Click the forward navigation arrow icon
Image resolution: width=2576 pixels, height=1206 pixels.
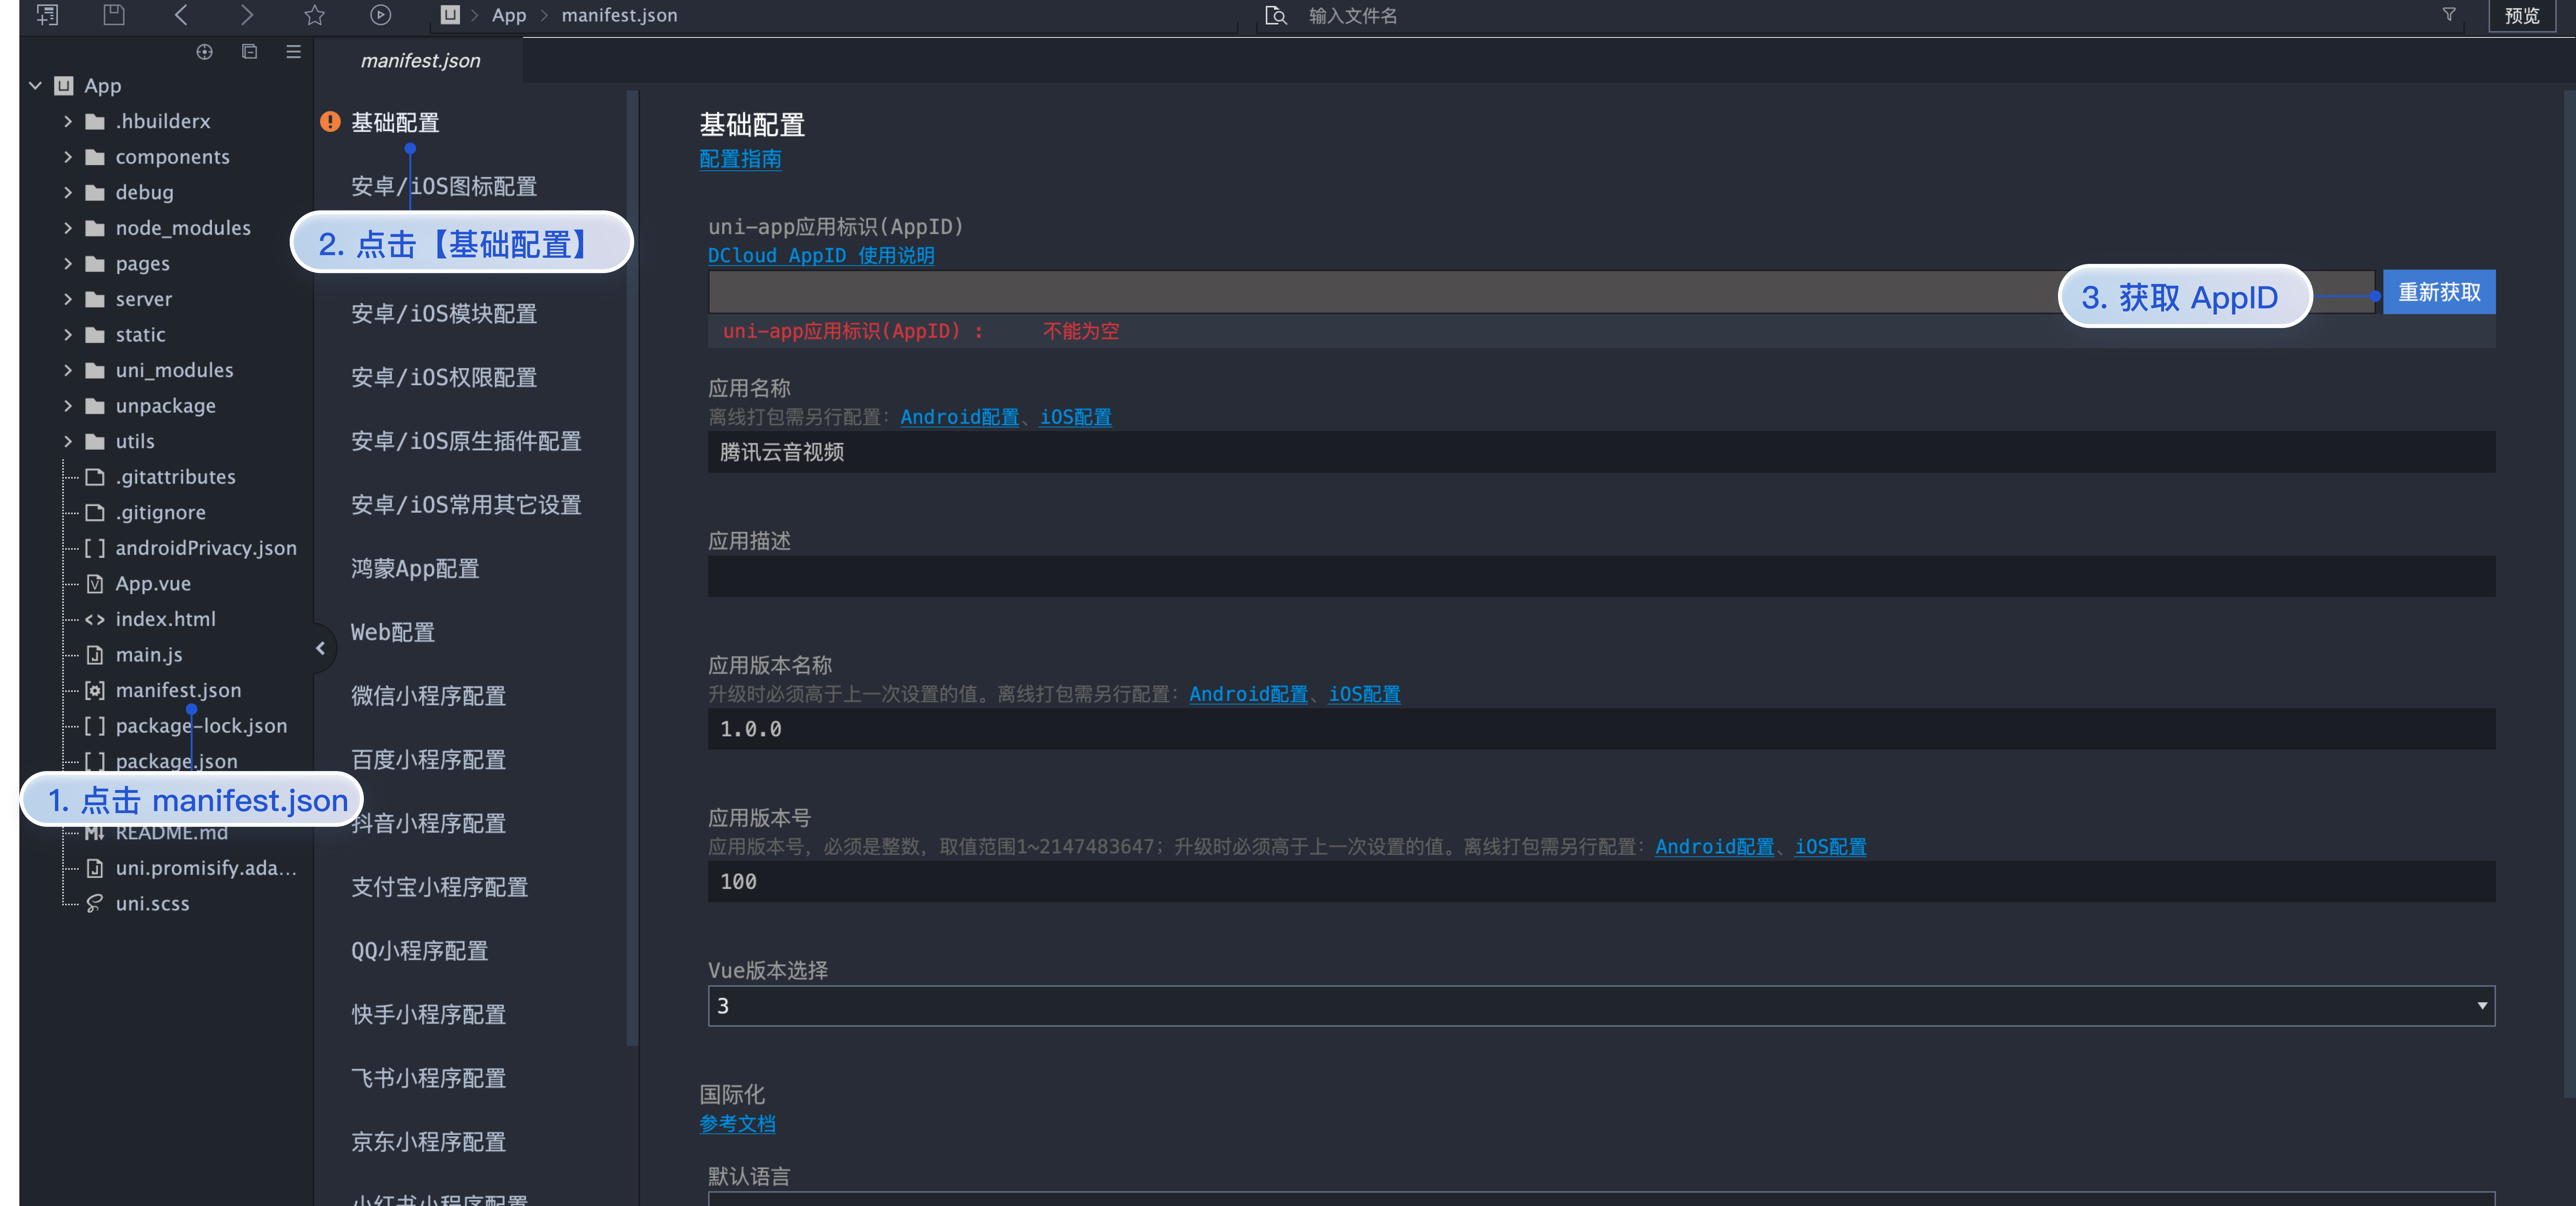click(247, 15)
